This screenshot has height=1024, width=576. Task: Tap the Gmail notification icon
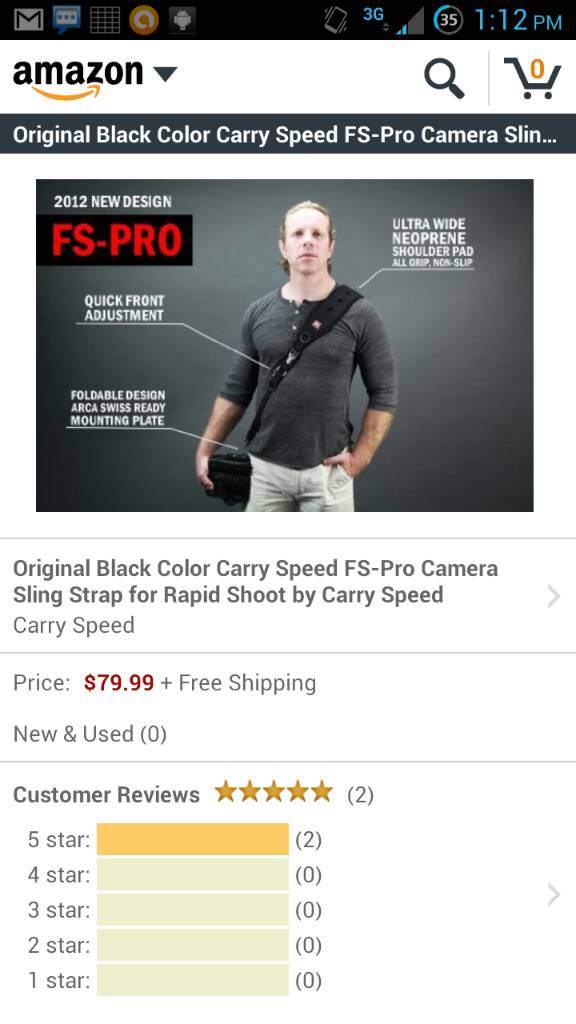(28, 20)
